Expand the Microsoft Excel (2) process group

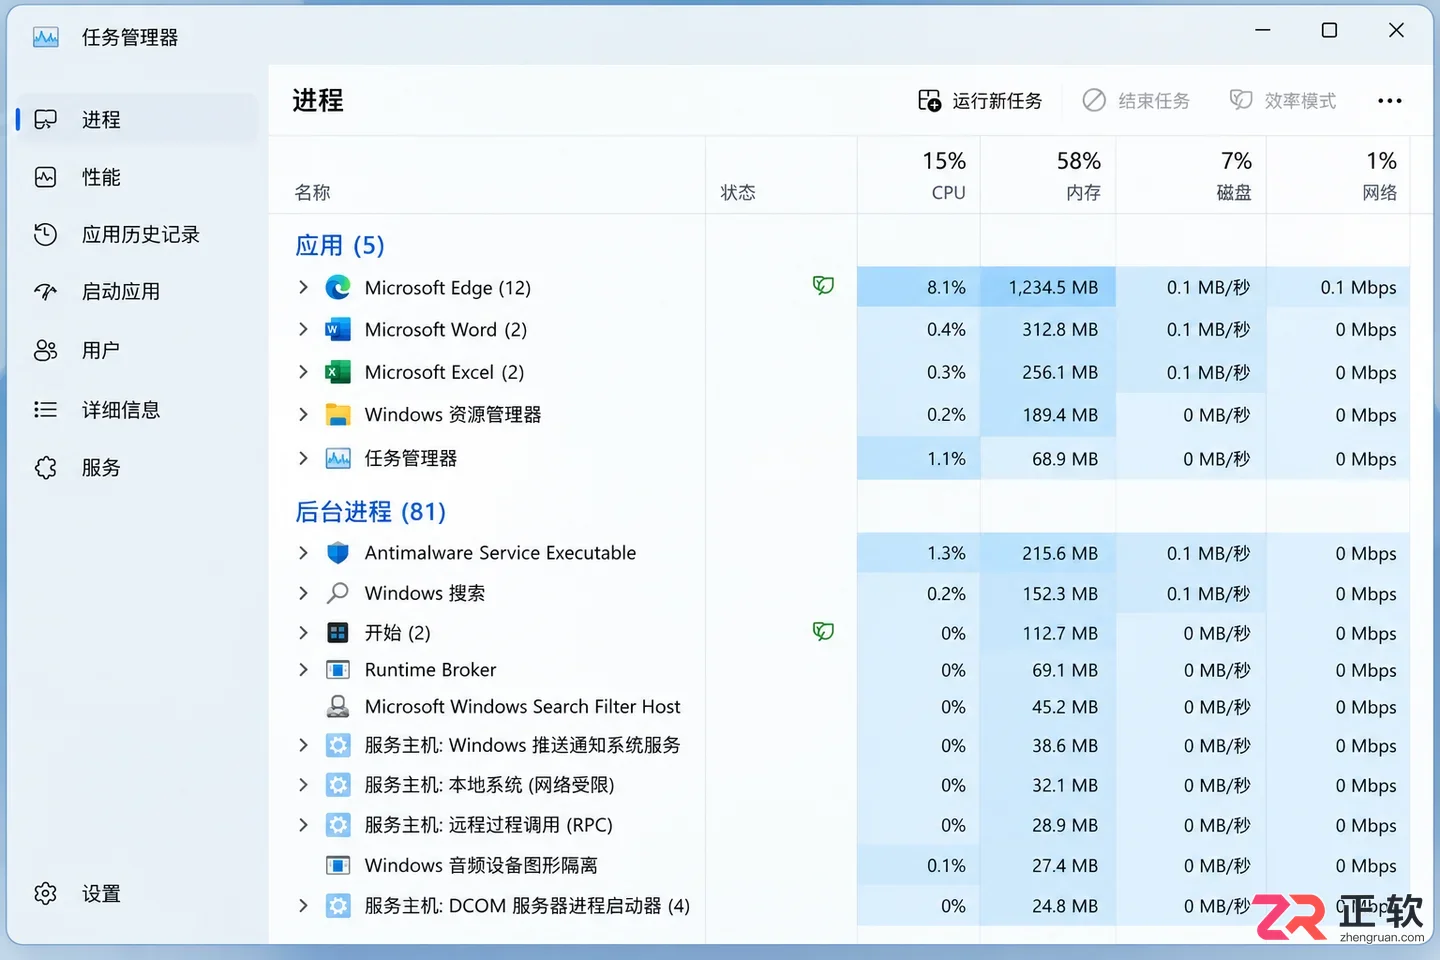click(x=303, y=372)
